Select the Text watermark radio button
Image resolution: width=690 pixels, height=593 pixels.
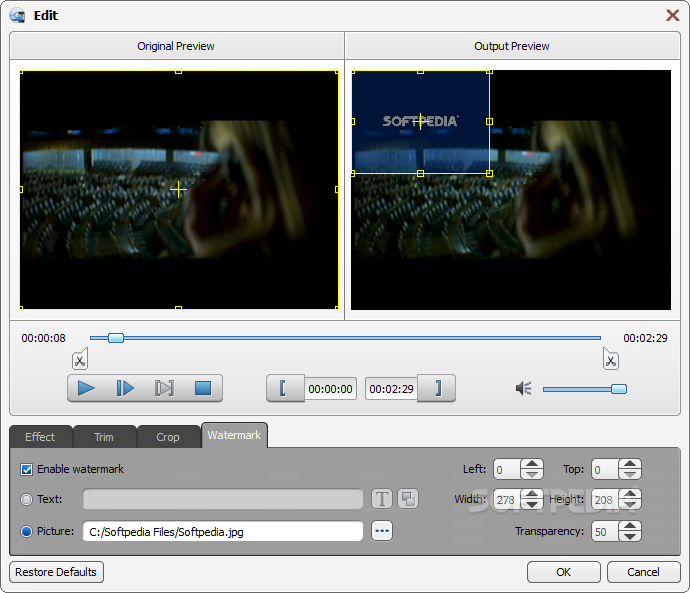click(26, 499)
